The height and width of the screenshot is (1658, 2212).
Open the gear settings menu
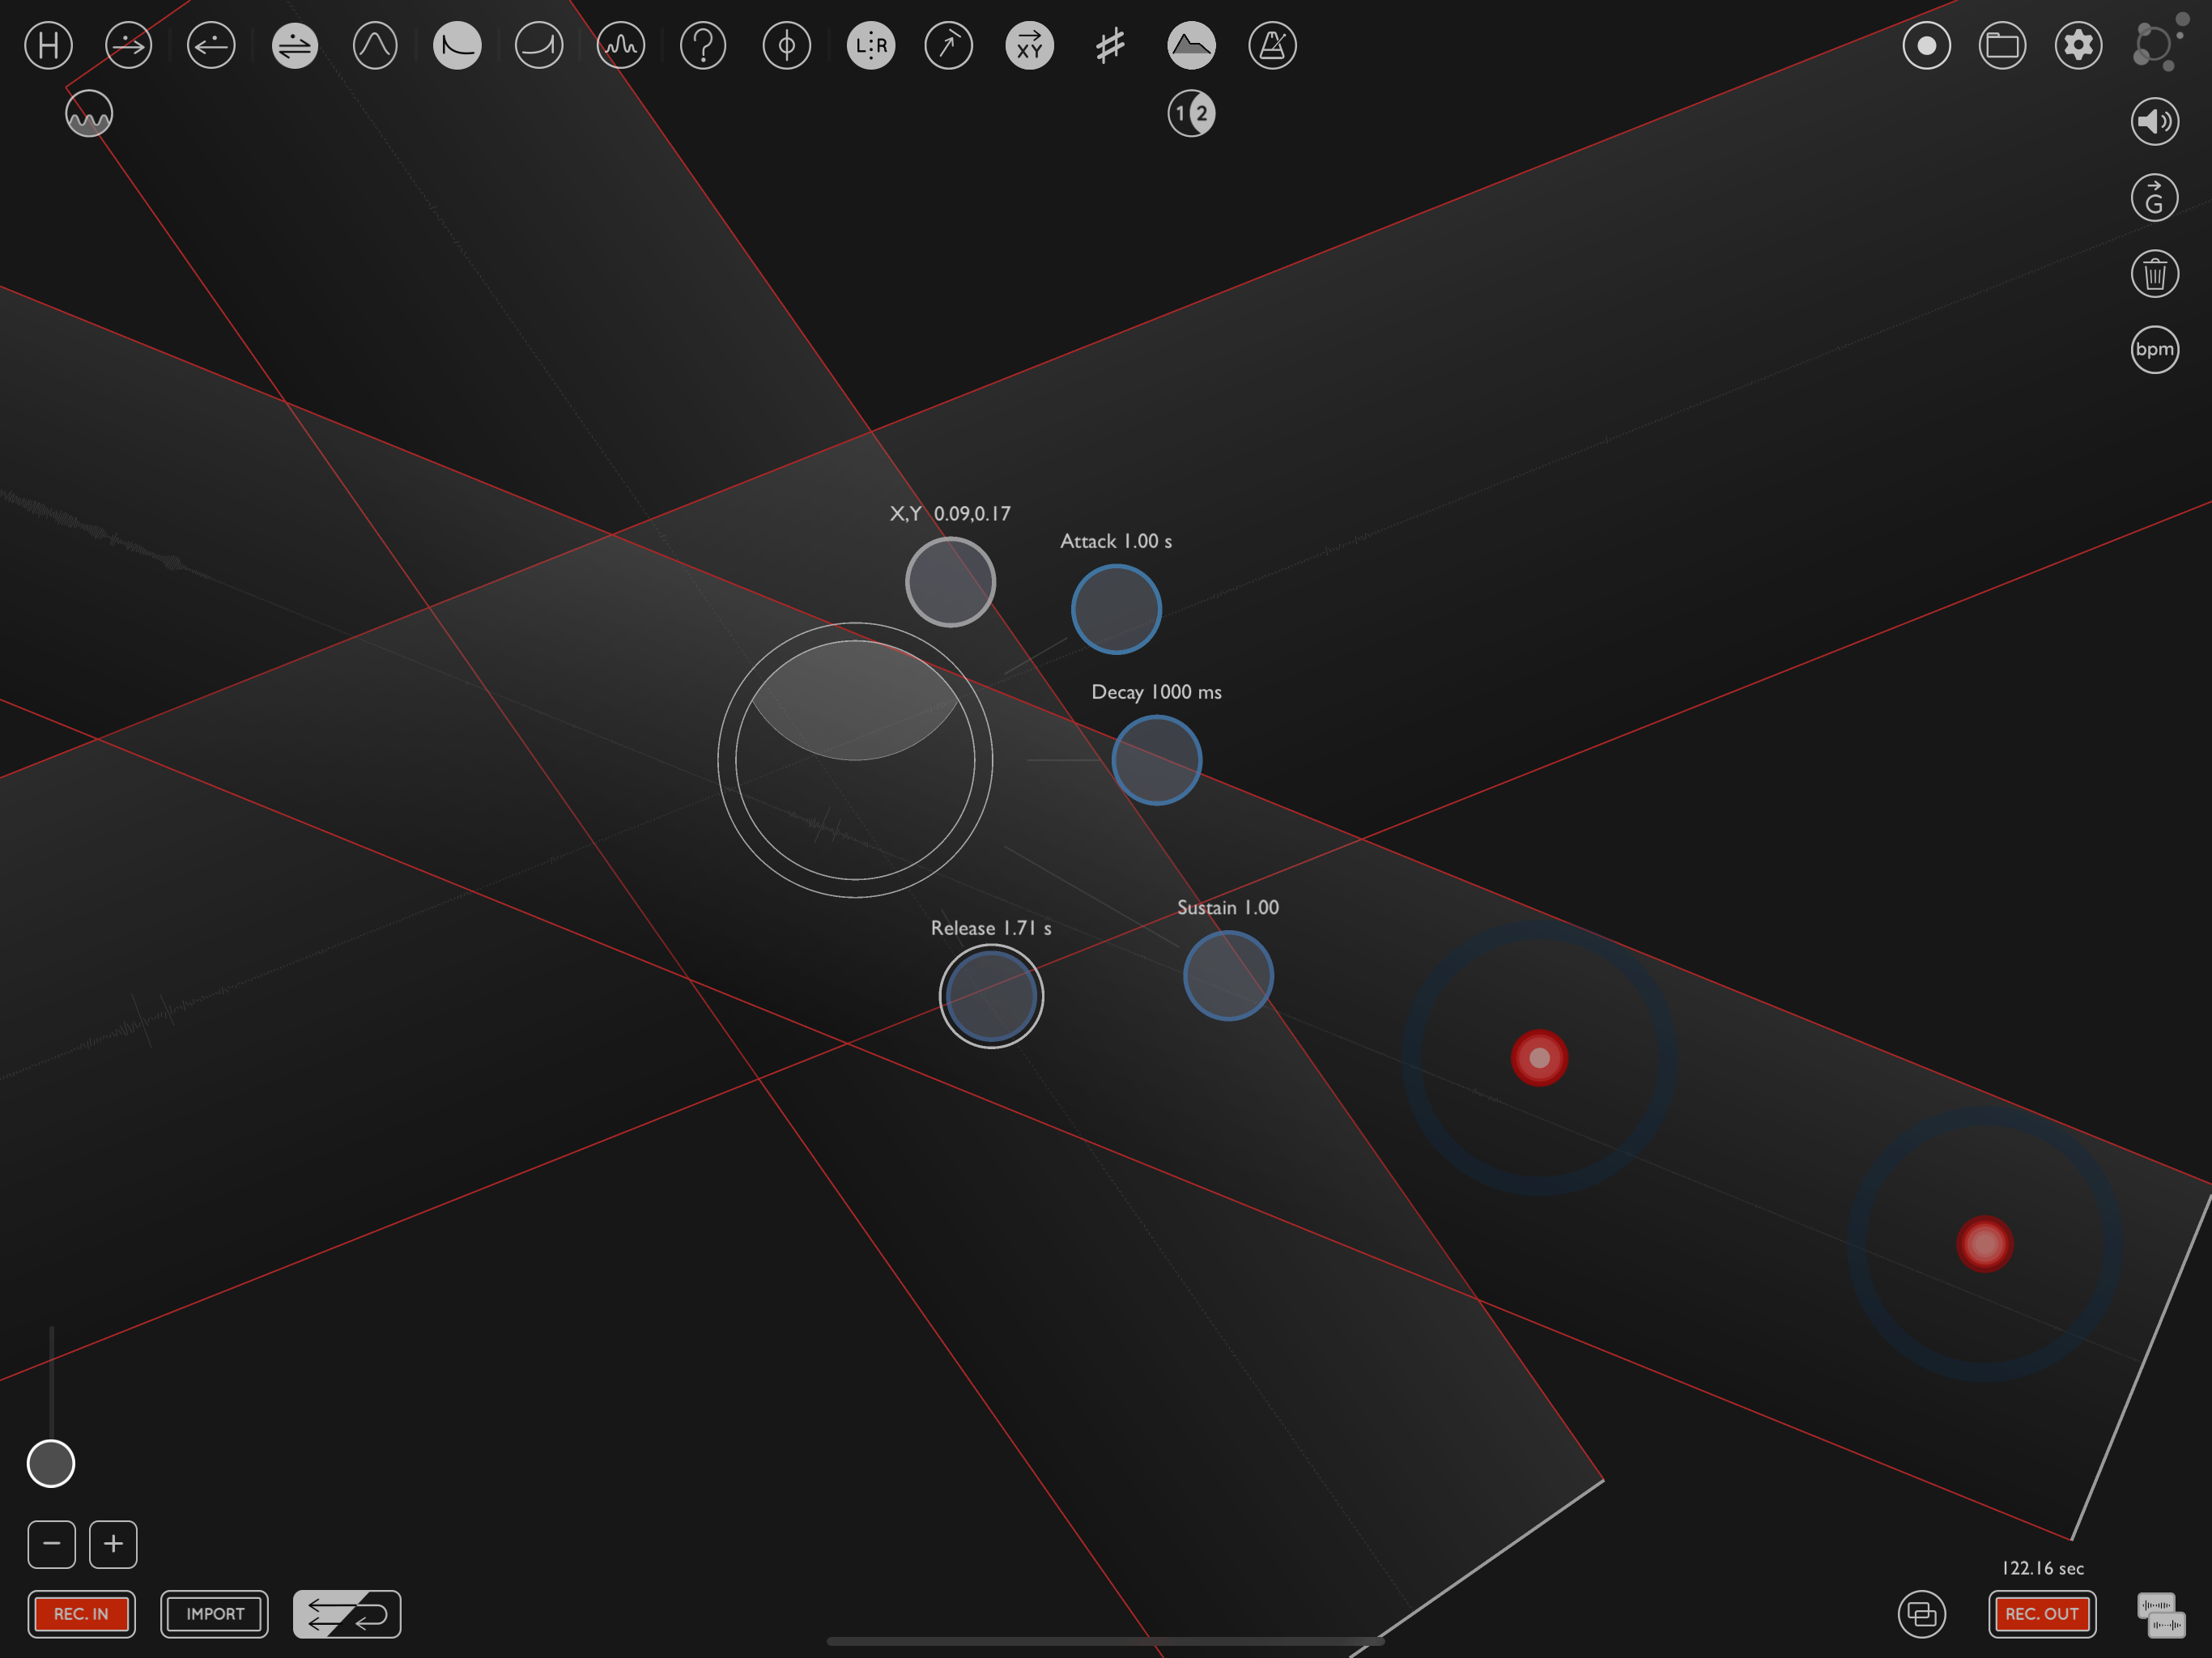(x=2078, y=45)
